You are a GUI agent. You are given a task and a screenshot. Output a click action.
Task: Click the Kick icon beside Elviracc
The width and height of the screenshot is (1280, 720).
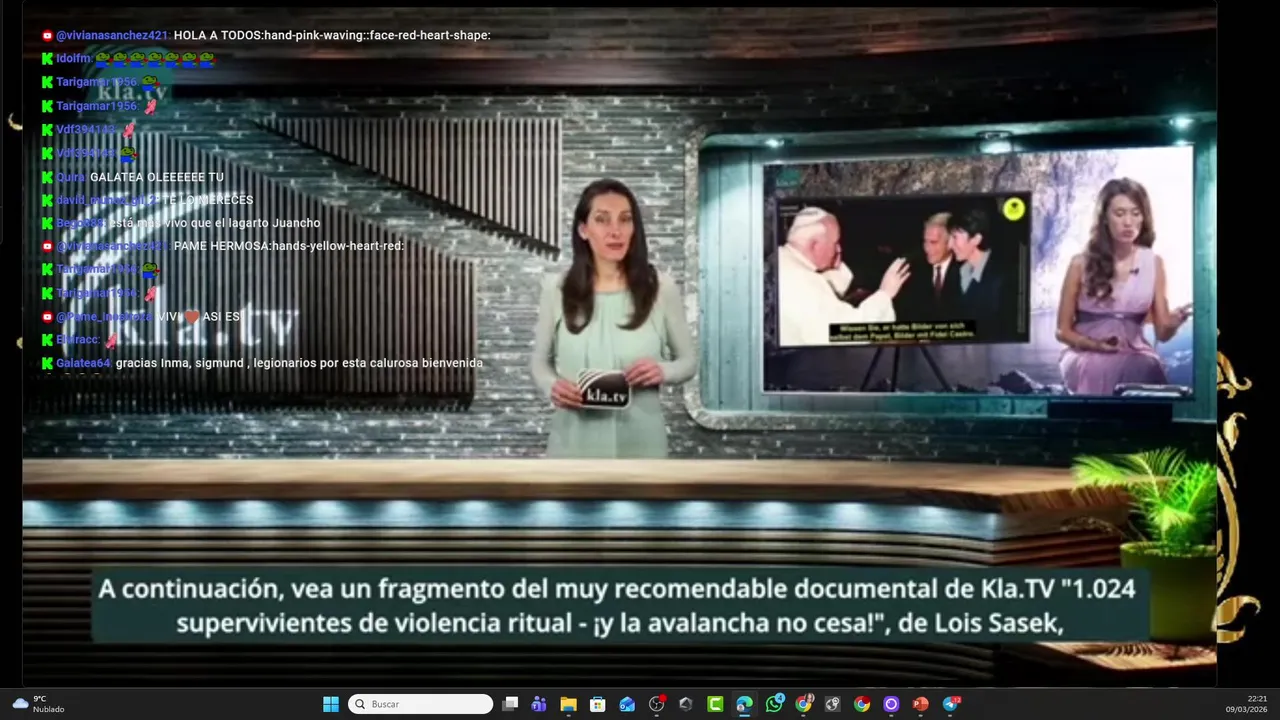(47, 340)
